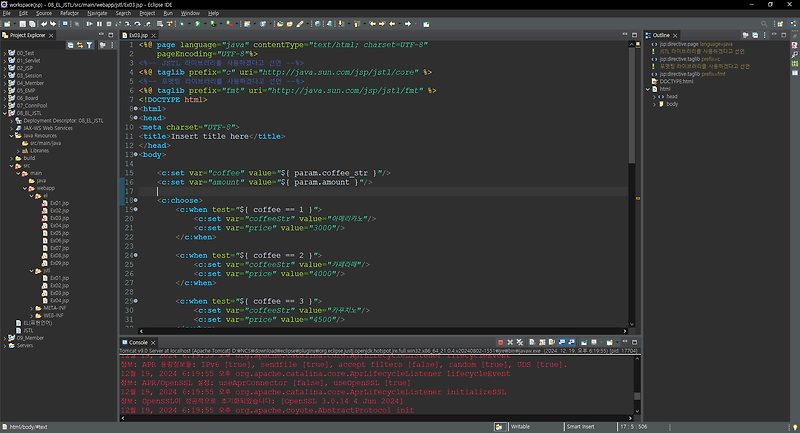Collapse the 08_EL_JSTL project node
The height and width of the screenshot is (433, 800).
pos(5,113)
